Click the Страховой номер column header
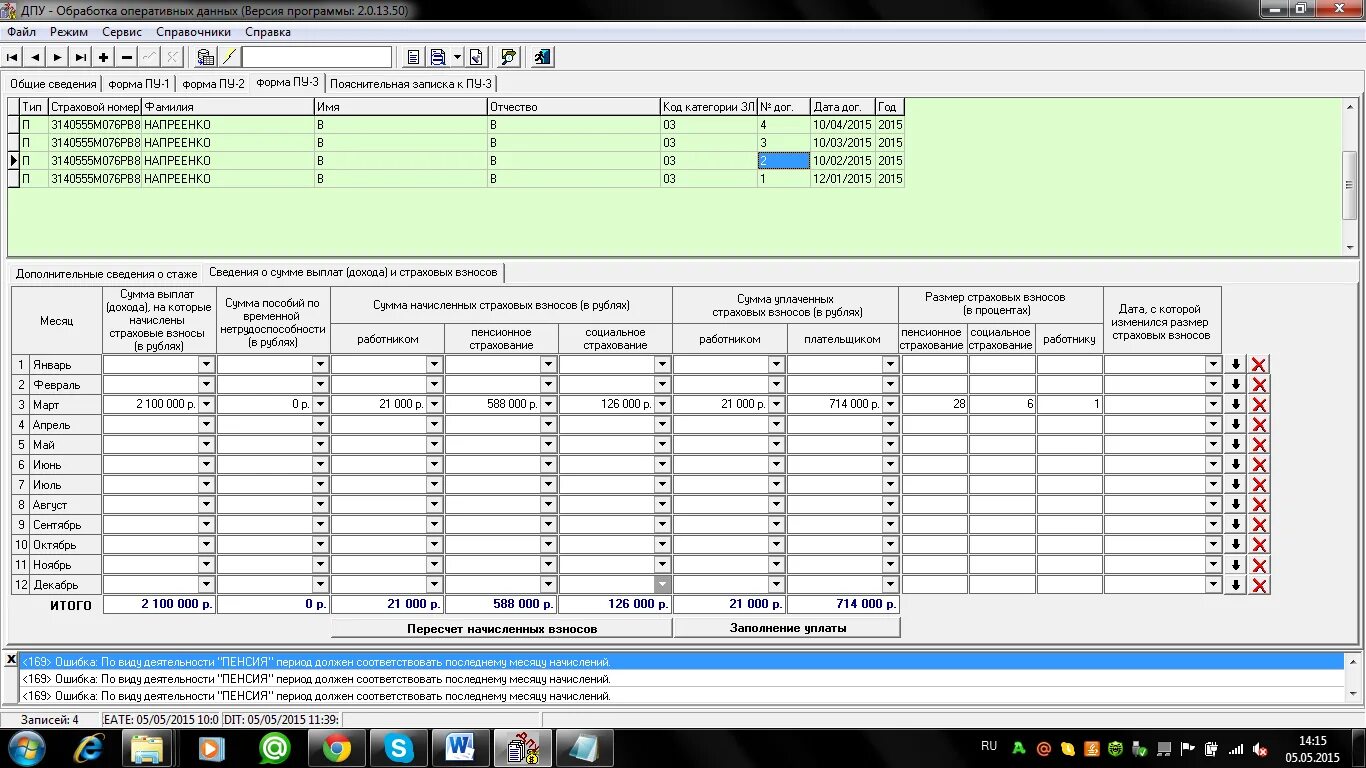Image resolution: width=1366 pixels, height=768 pixels. pos(95,107)
